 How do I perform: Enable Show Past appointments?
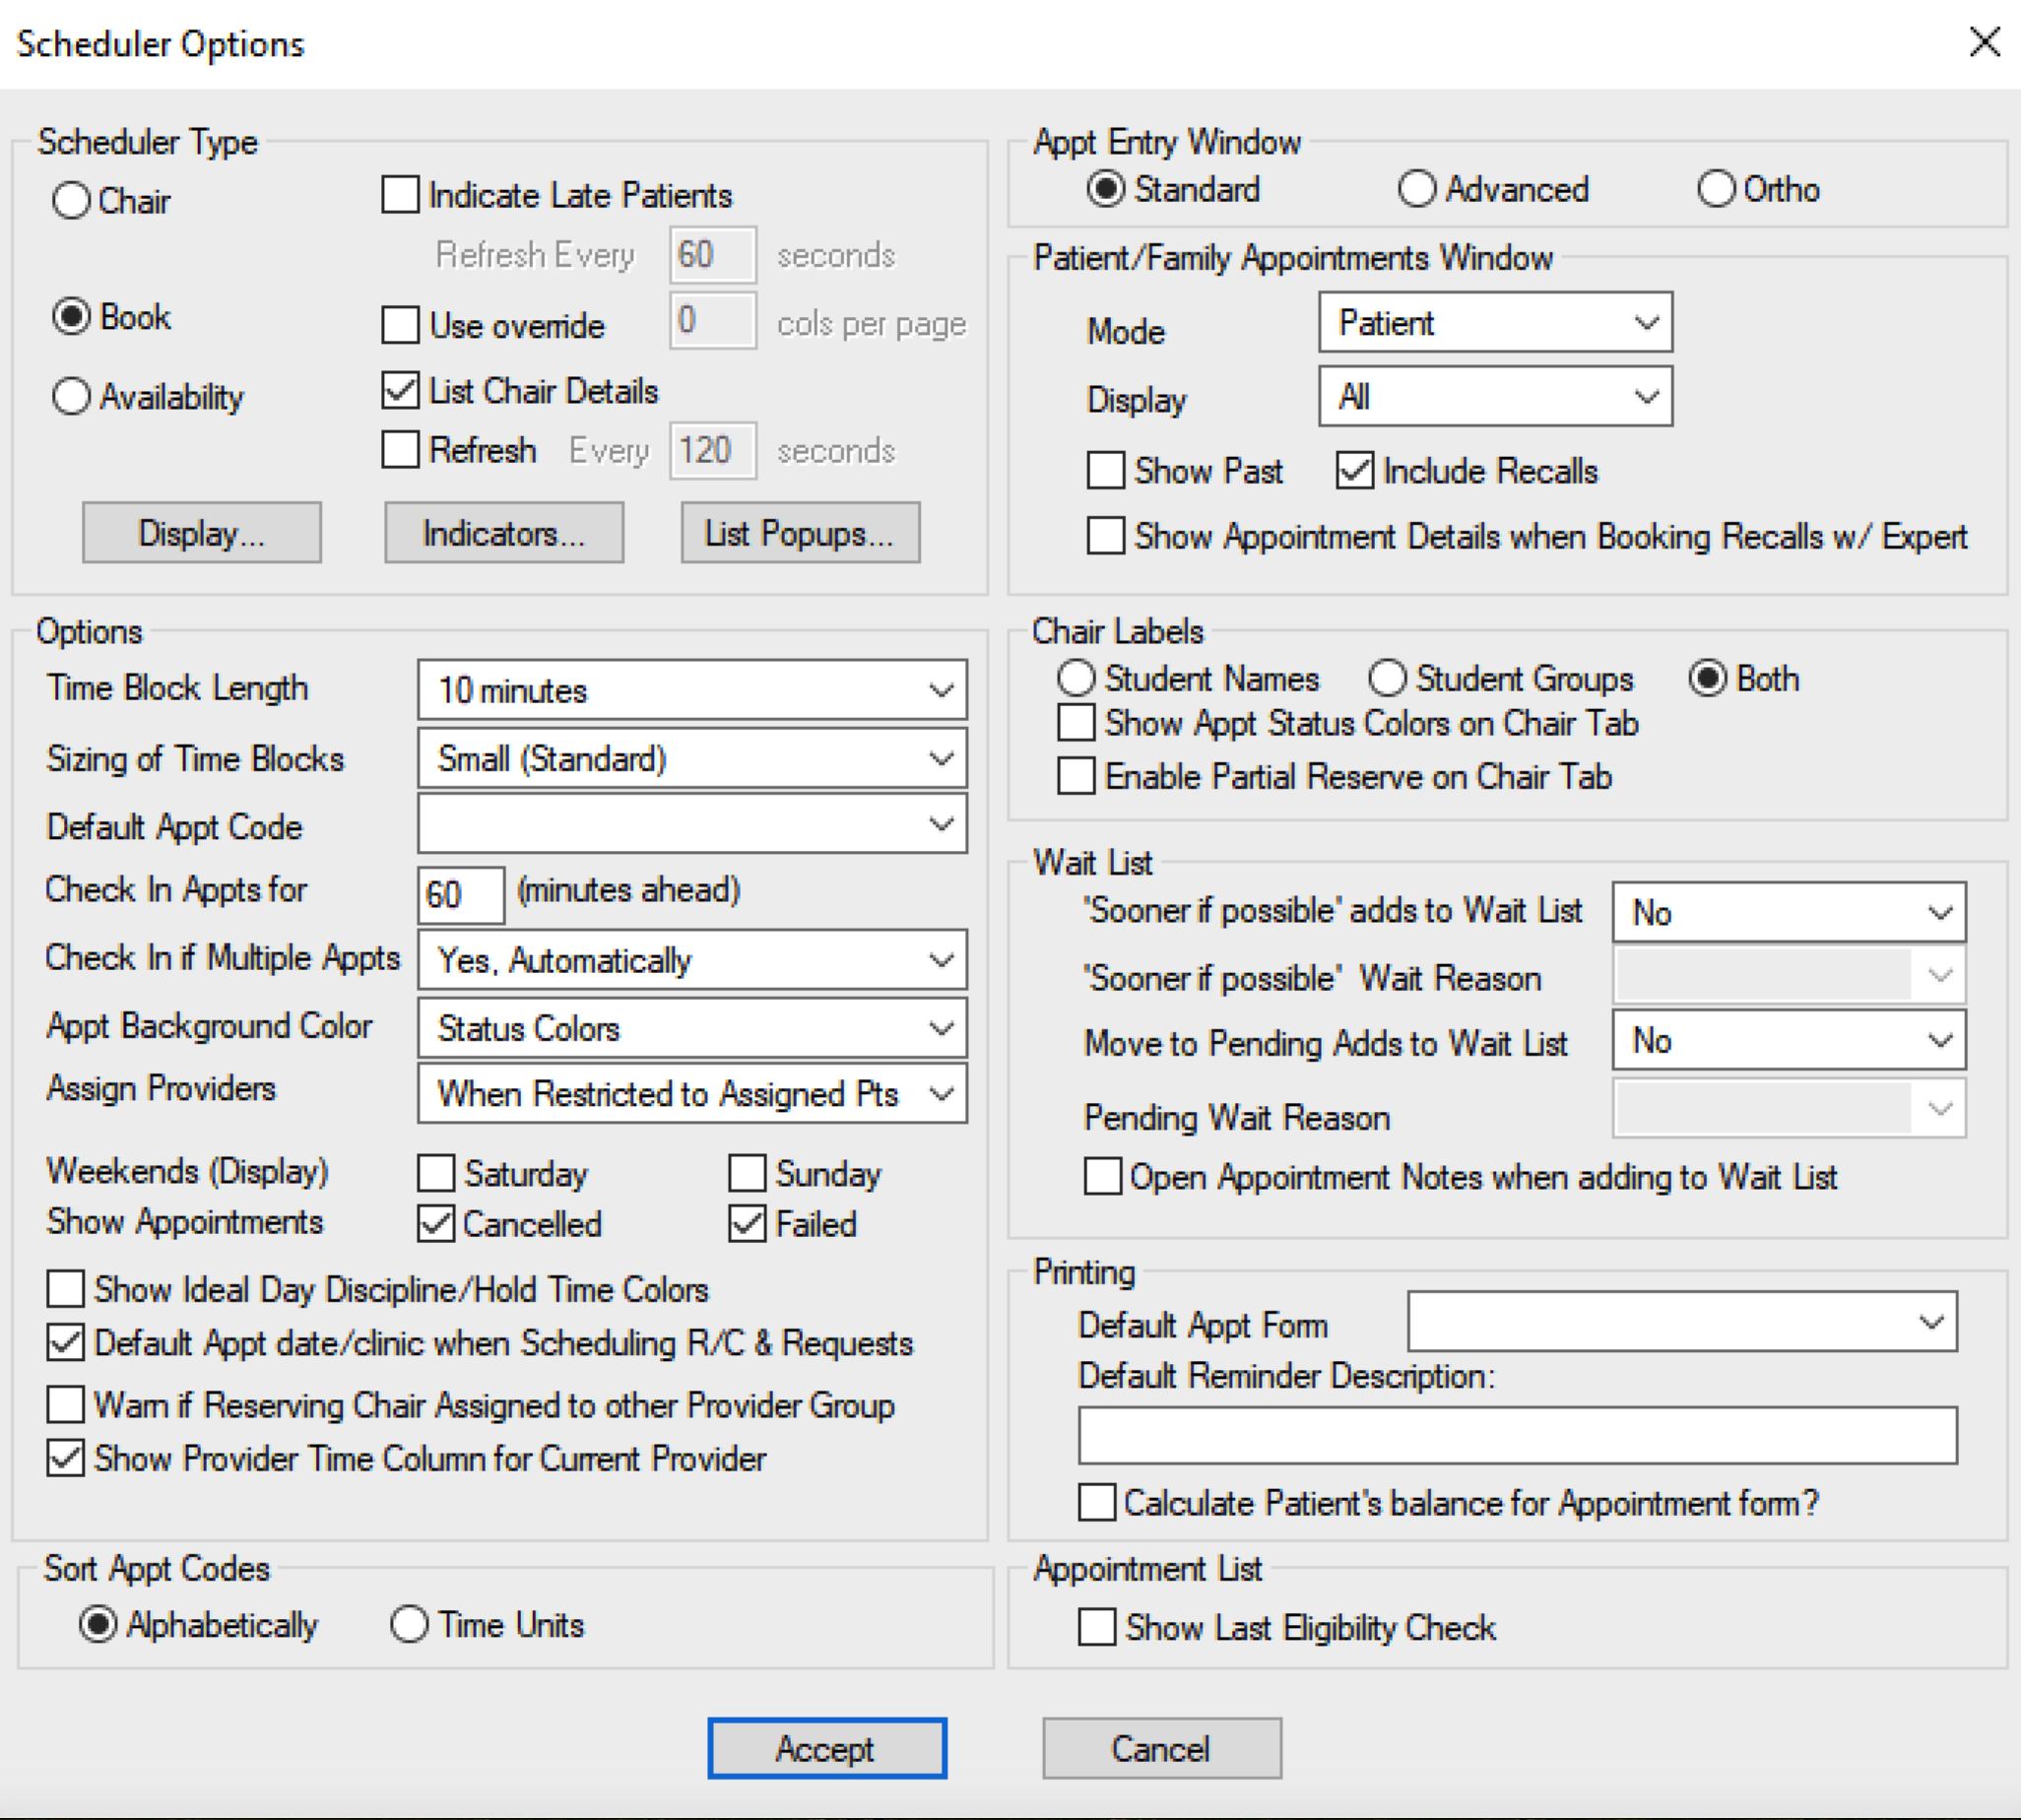1104,471
